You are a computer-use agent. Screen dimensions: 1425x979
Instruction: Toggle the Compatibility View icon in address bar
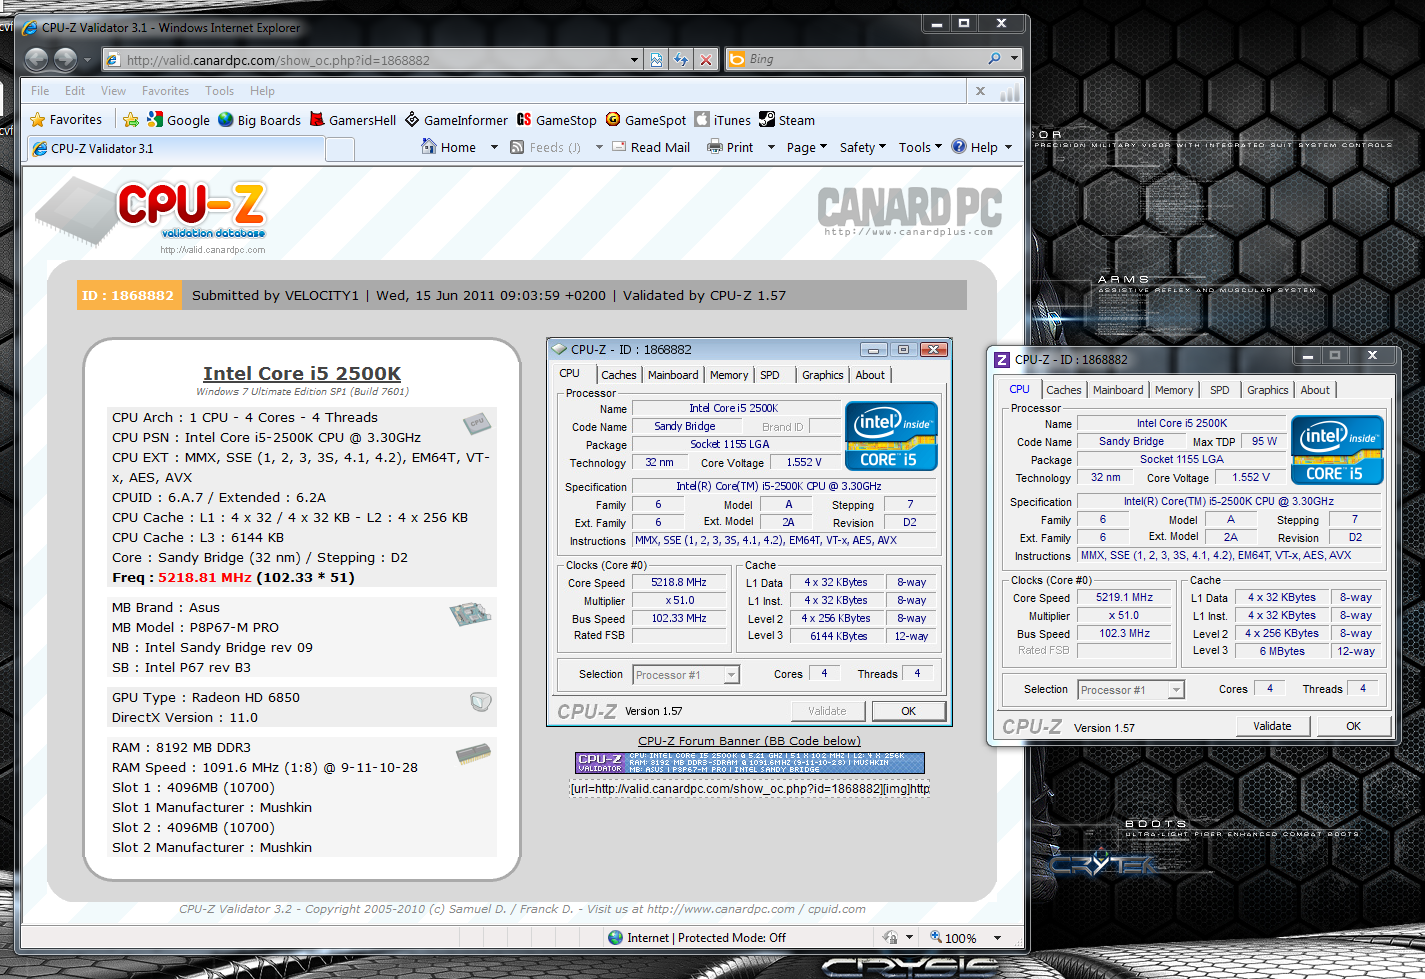coord(656,60)
